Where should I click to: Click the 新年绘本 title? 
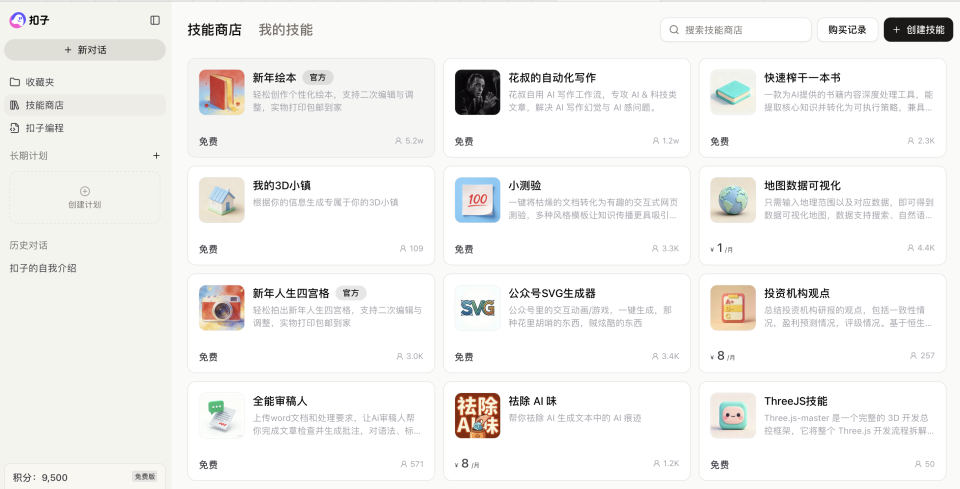point(274,78)
